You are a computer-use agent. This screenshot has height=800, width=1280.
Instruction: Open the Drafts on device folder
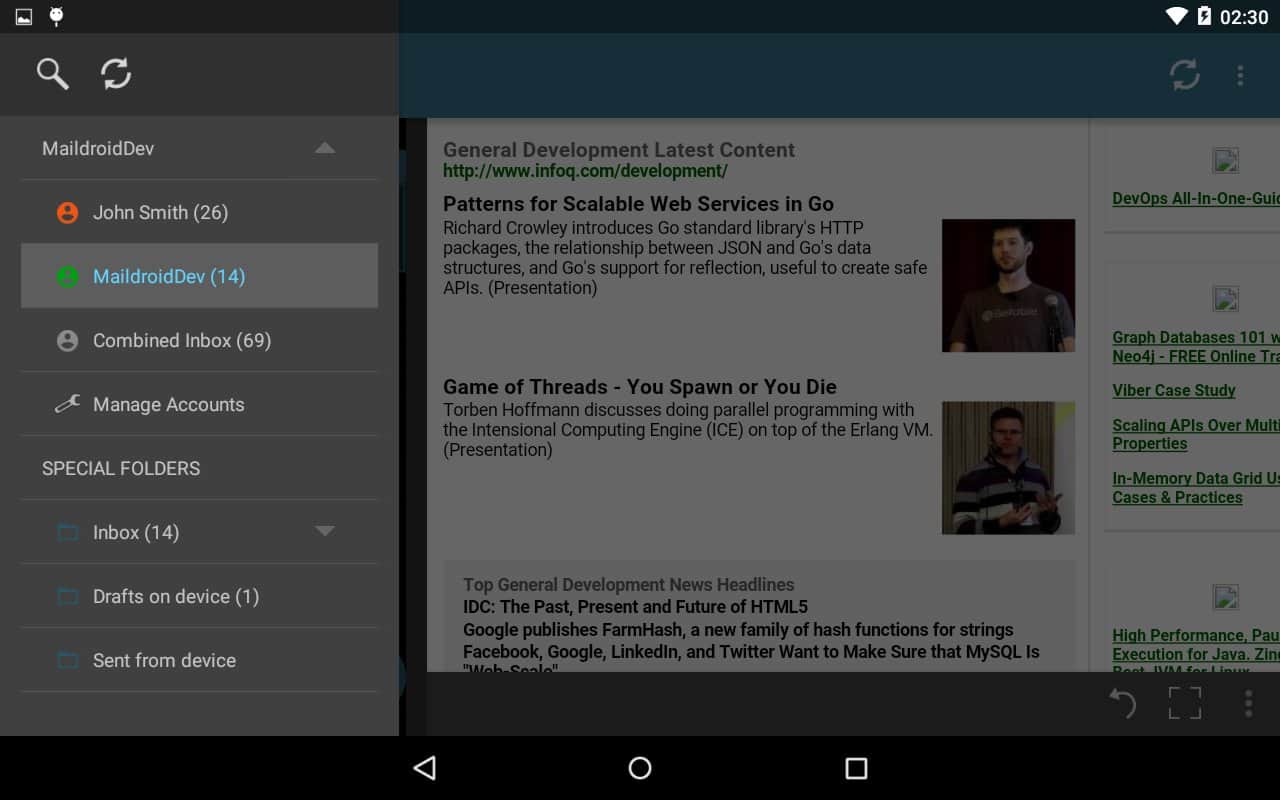click(175, 596)
